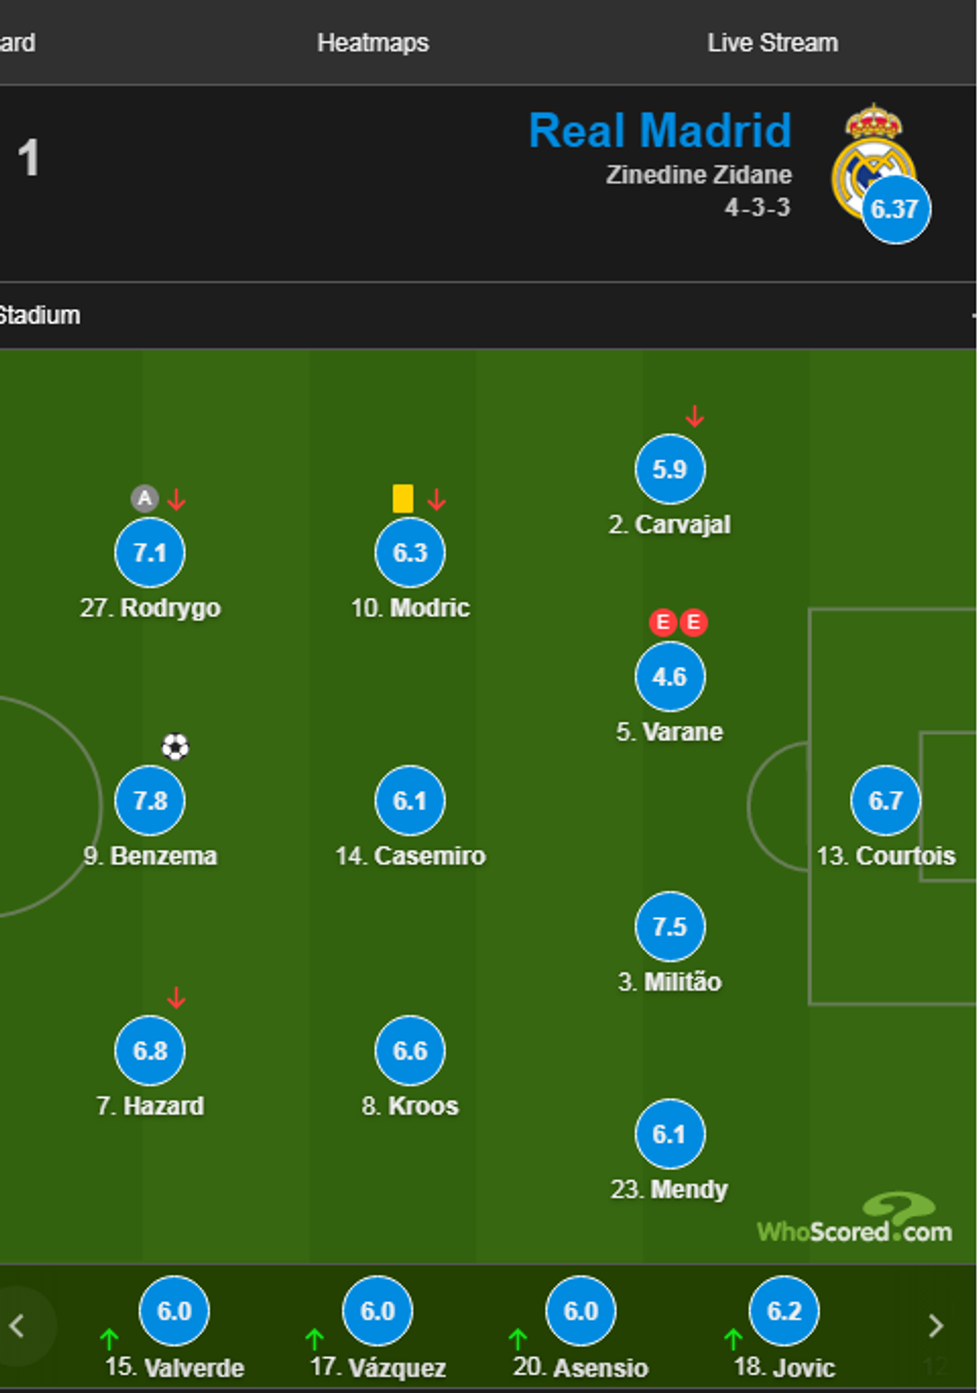Click manager name Zinedine Zidane

(698, 175)
